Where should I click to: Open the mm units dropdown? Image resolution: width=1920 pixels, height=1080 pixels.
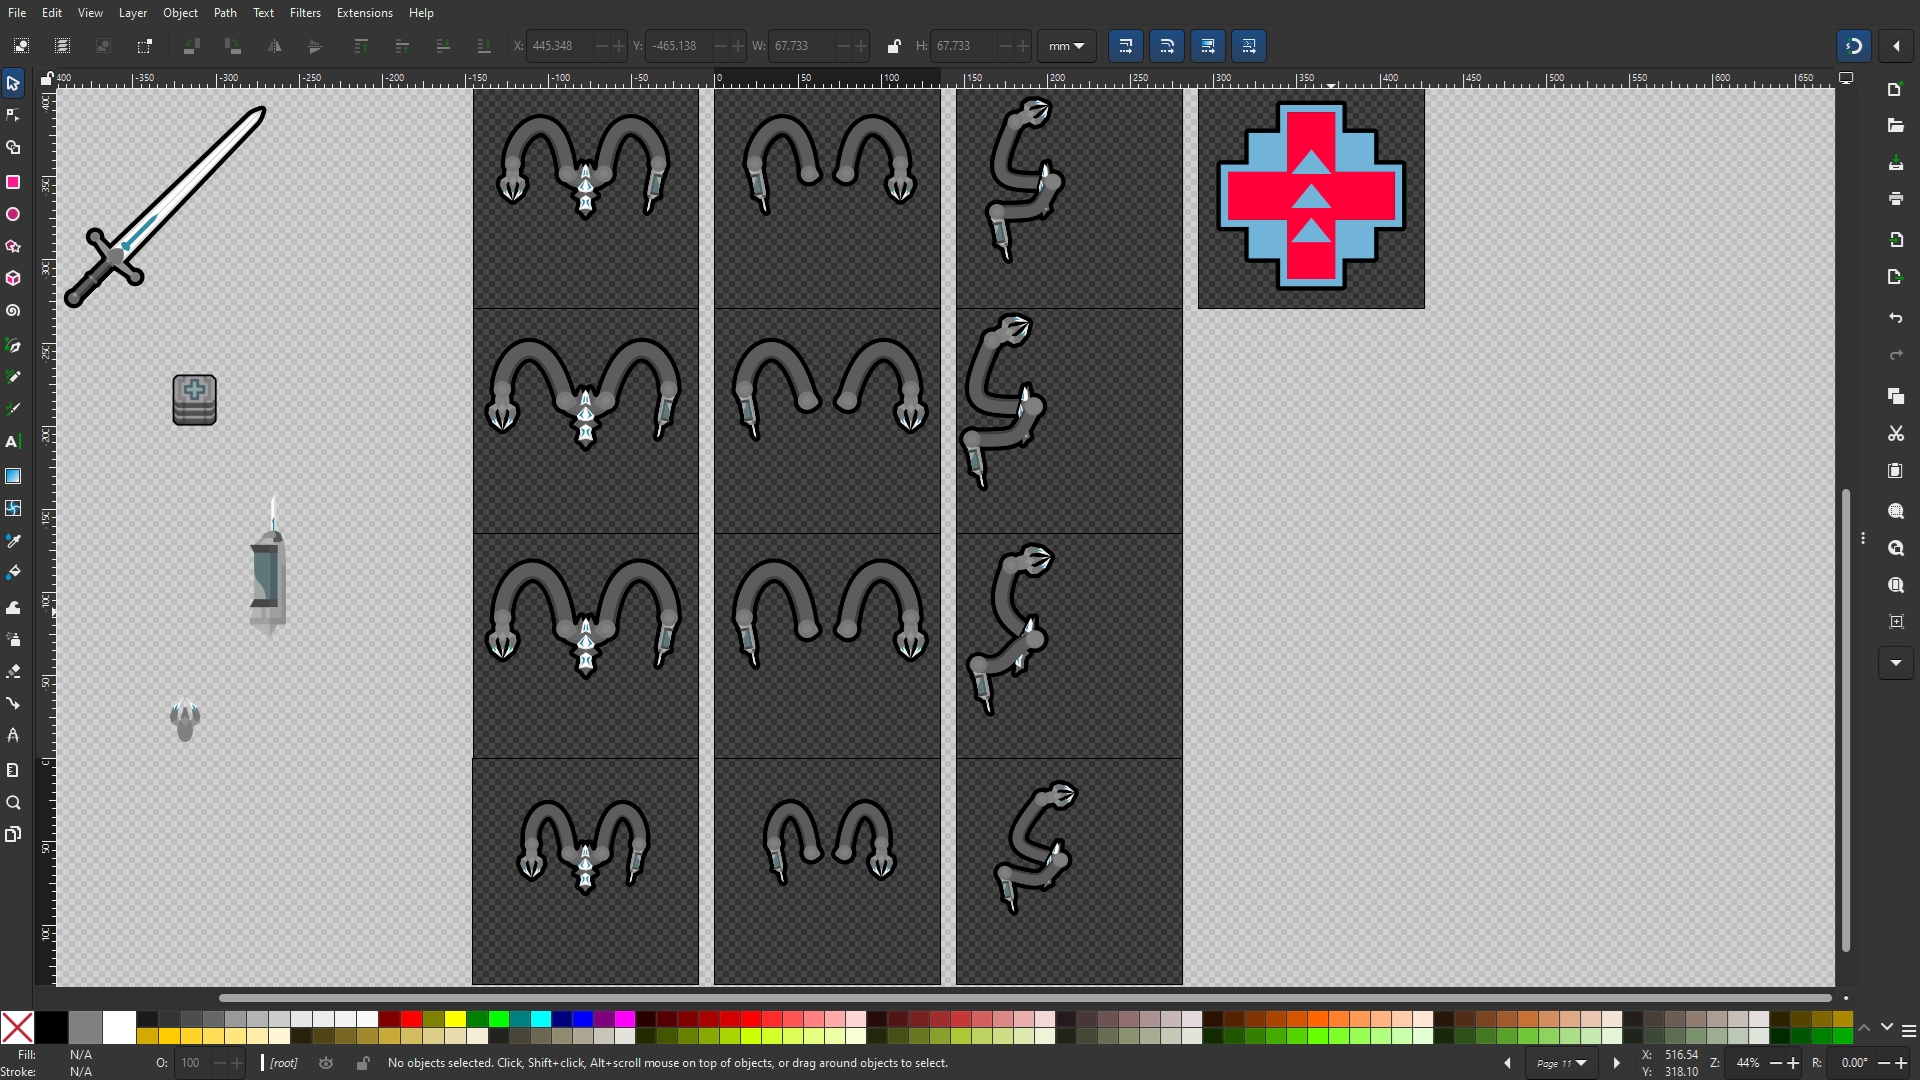[1066, 46]
